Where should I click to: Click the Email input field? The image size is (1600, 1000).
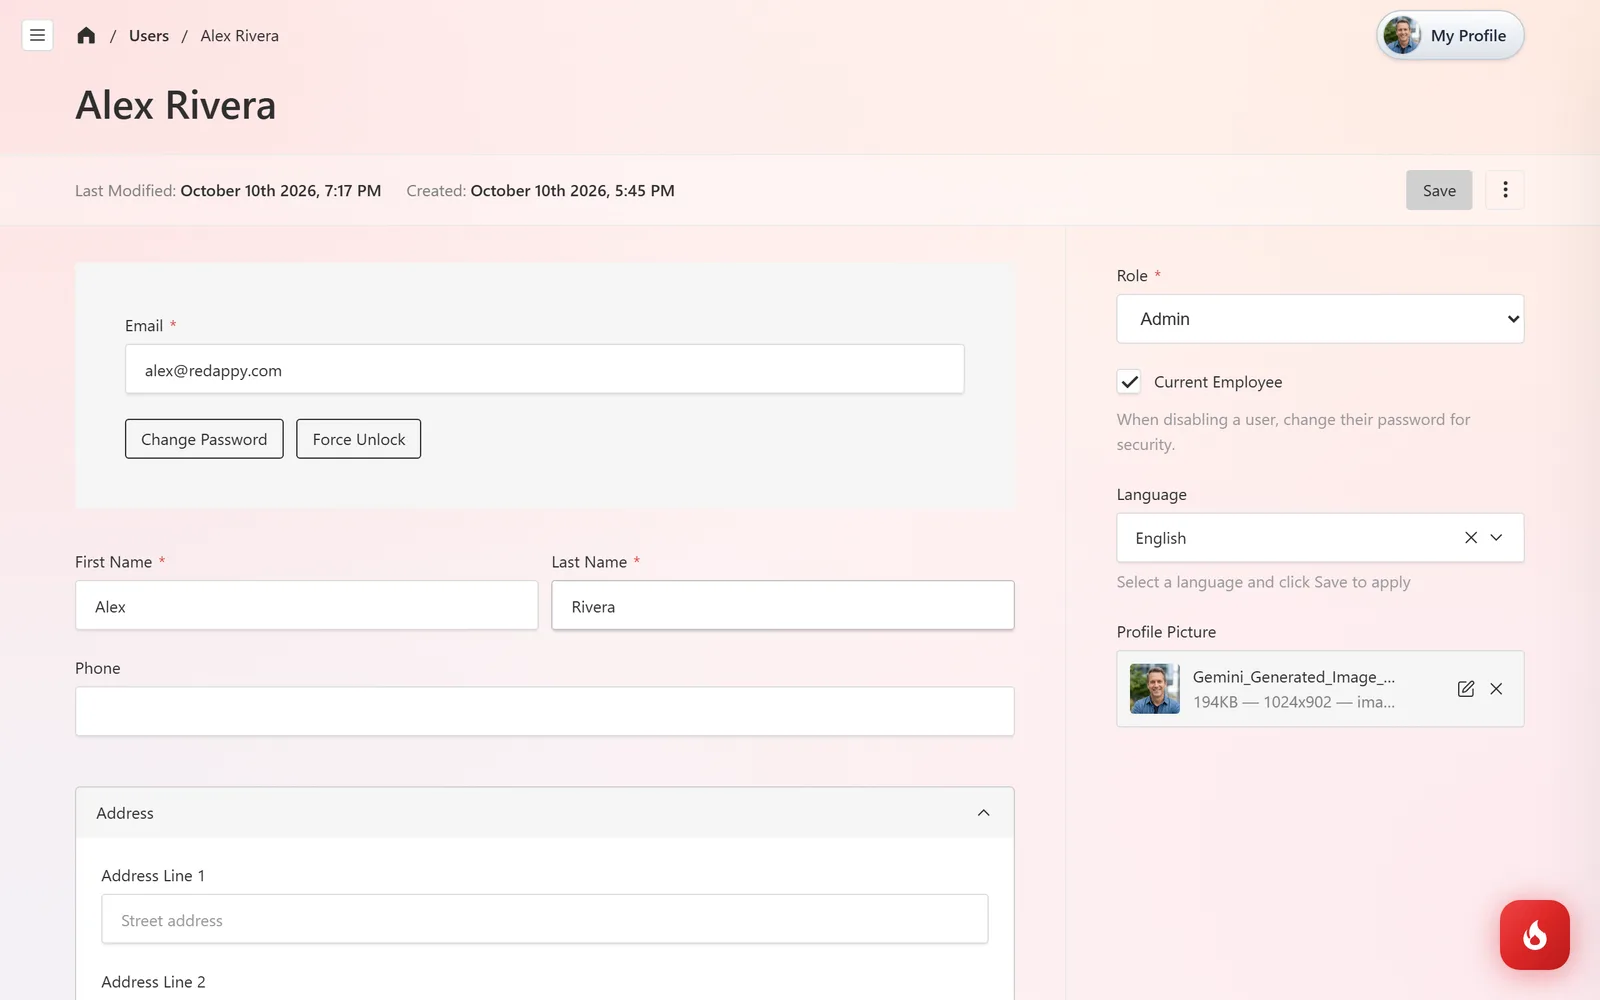tap(545, 369)
